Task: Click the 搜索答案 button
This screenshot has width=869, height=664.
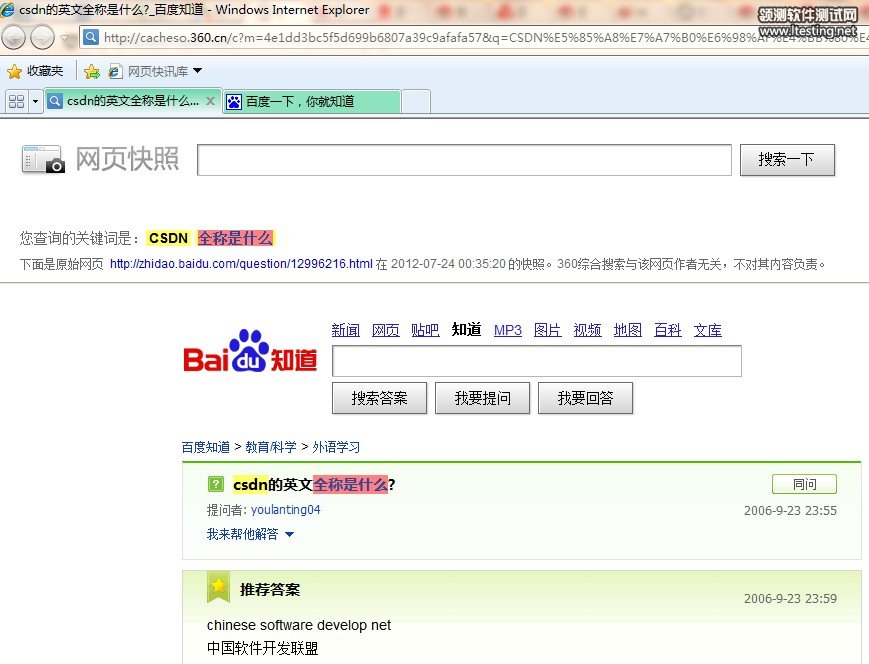Action: coord(379,398)
